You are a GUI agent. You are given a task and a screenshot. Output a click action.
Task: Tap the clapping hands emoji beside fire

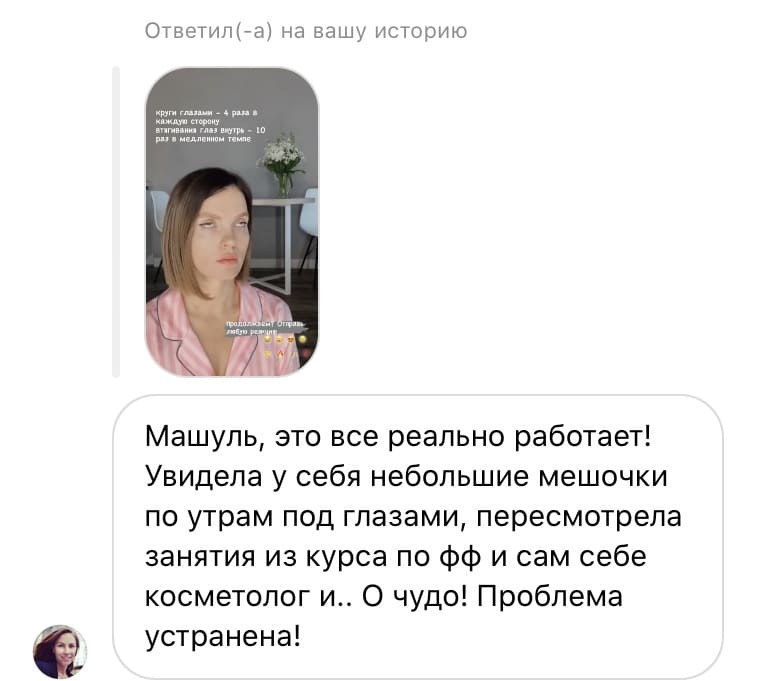(293, 355)
